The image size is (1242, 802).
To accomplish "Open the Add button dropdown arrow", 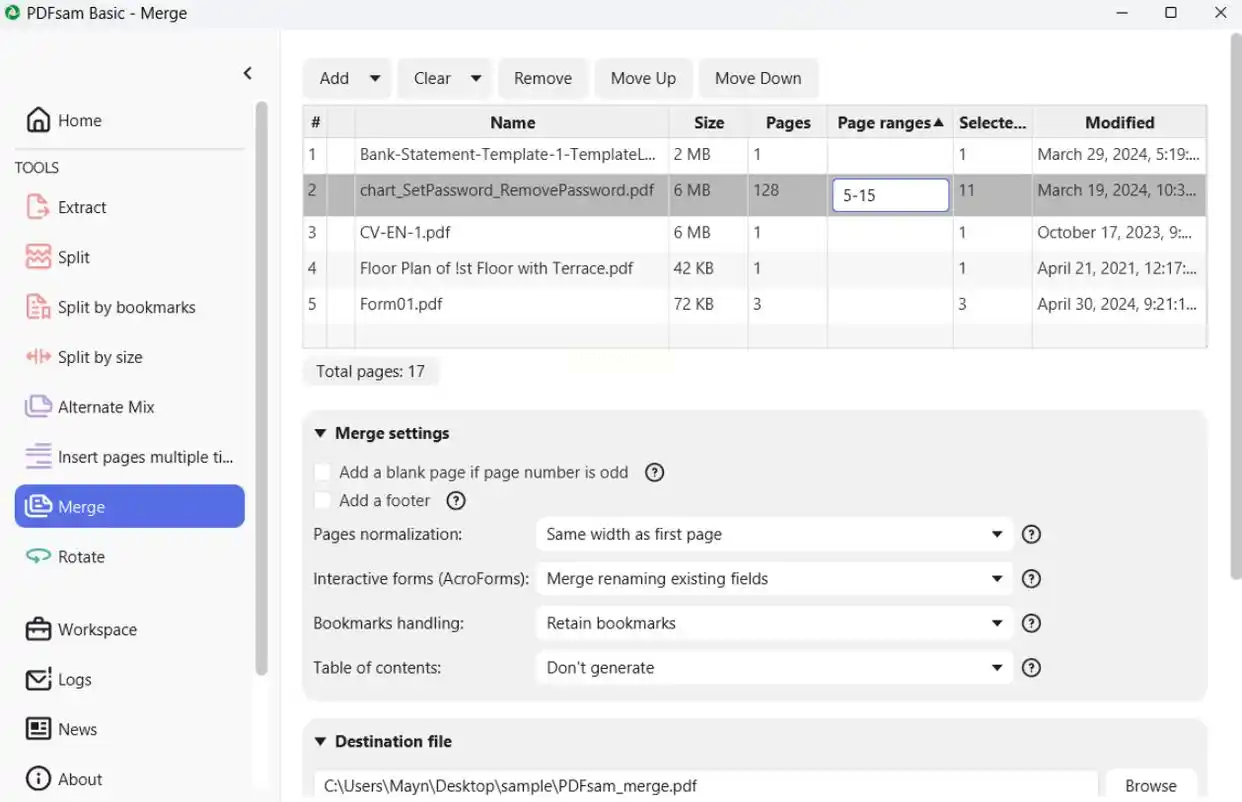I will (375, 78).
